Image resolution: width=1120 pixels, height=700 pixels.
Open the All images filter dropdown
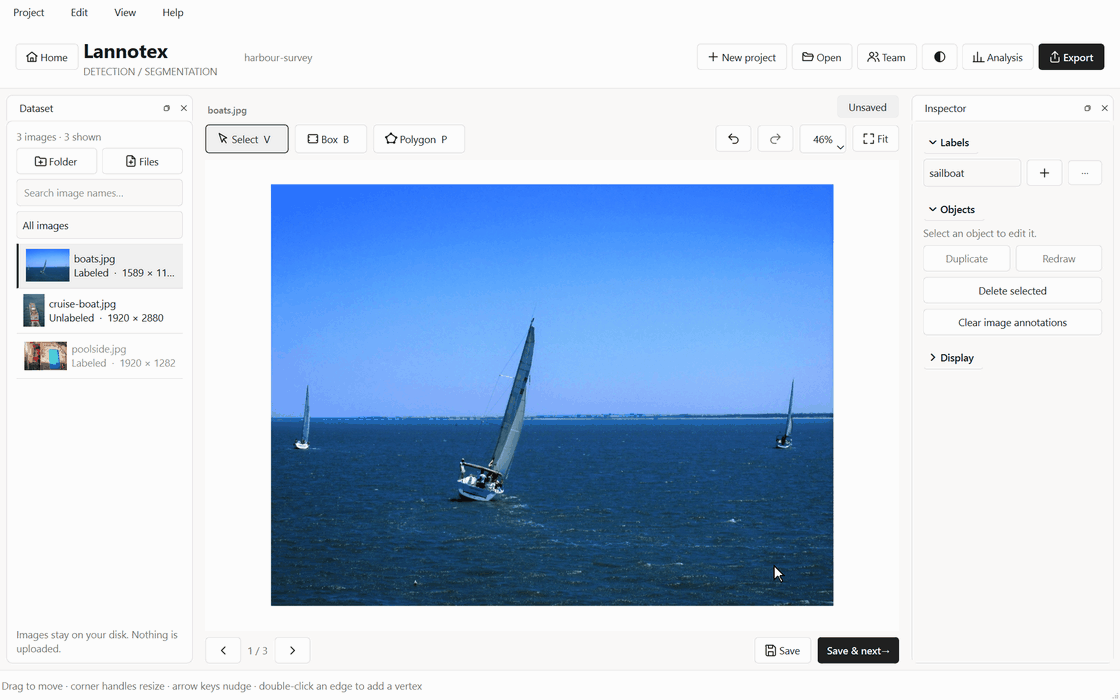[x=99, y=225]
